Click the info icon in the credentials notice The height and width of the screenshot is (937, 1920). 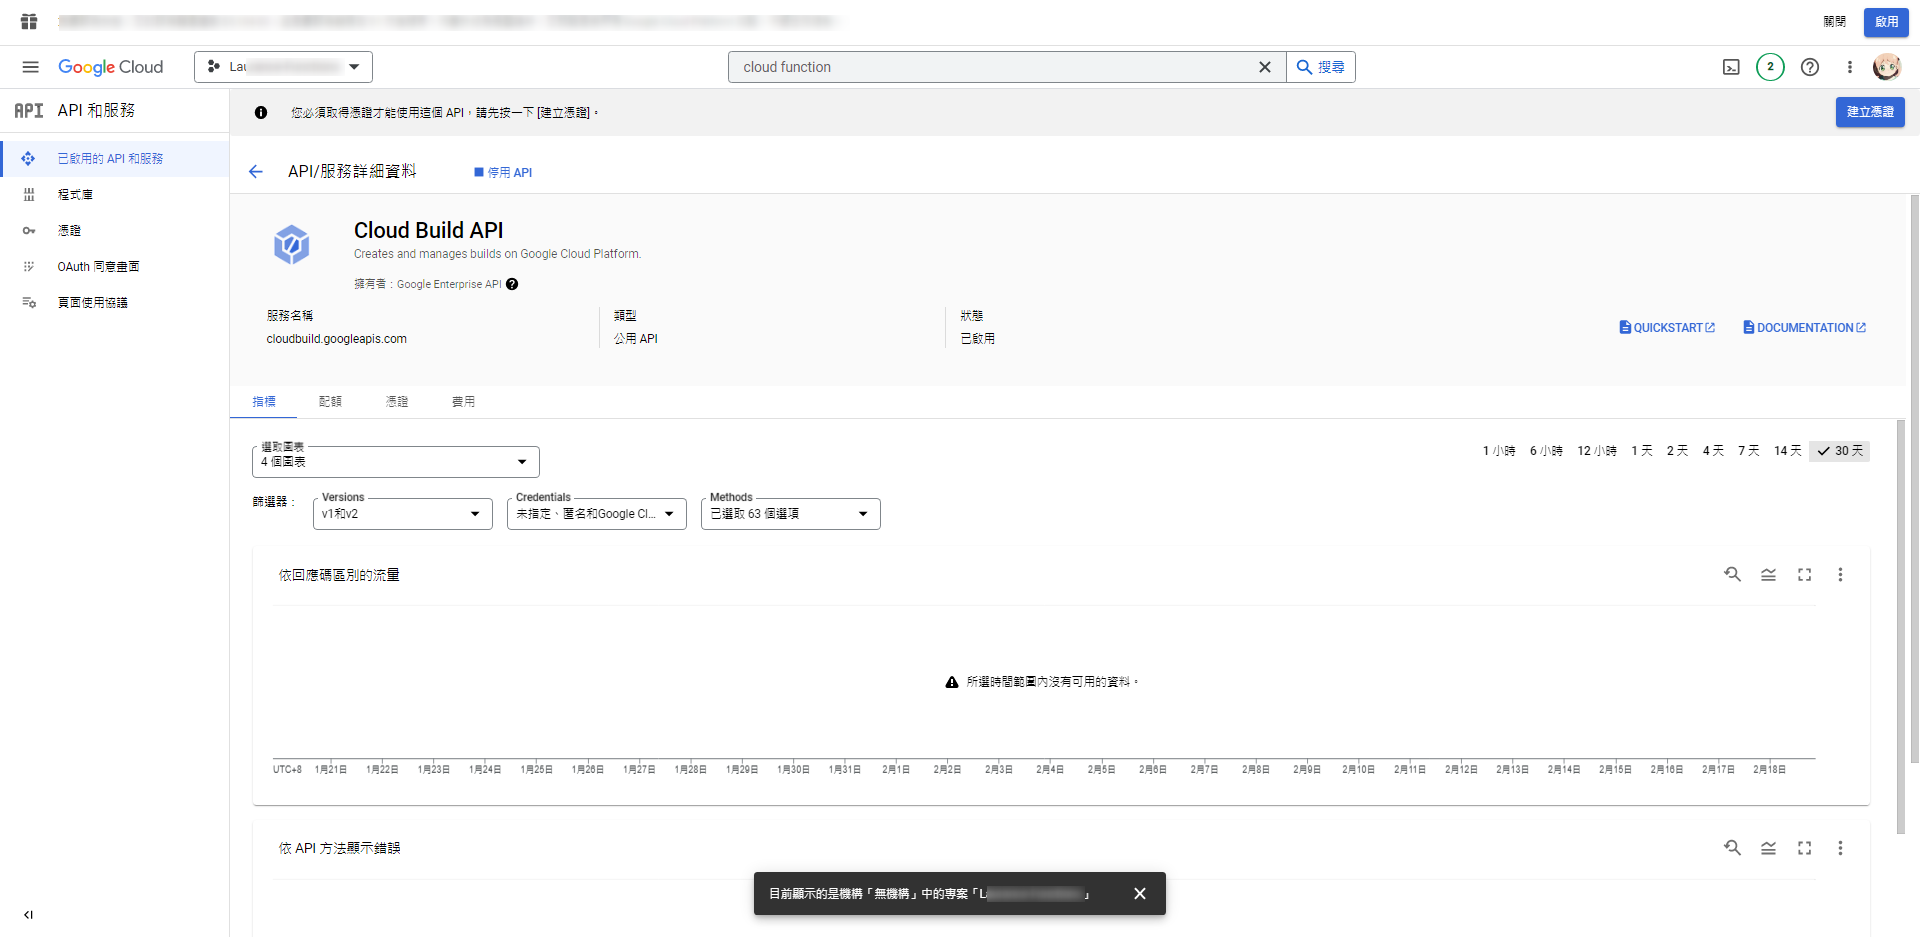point(261,113)
